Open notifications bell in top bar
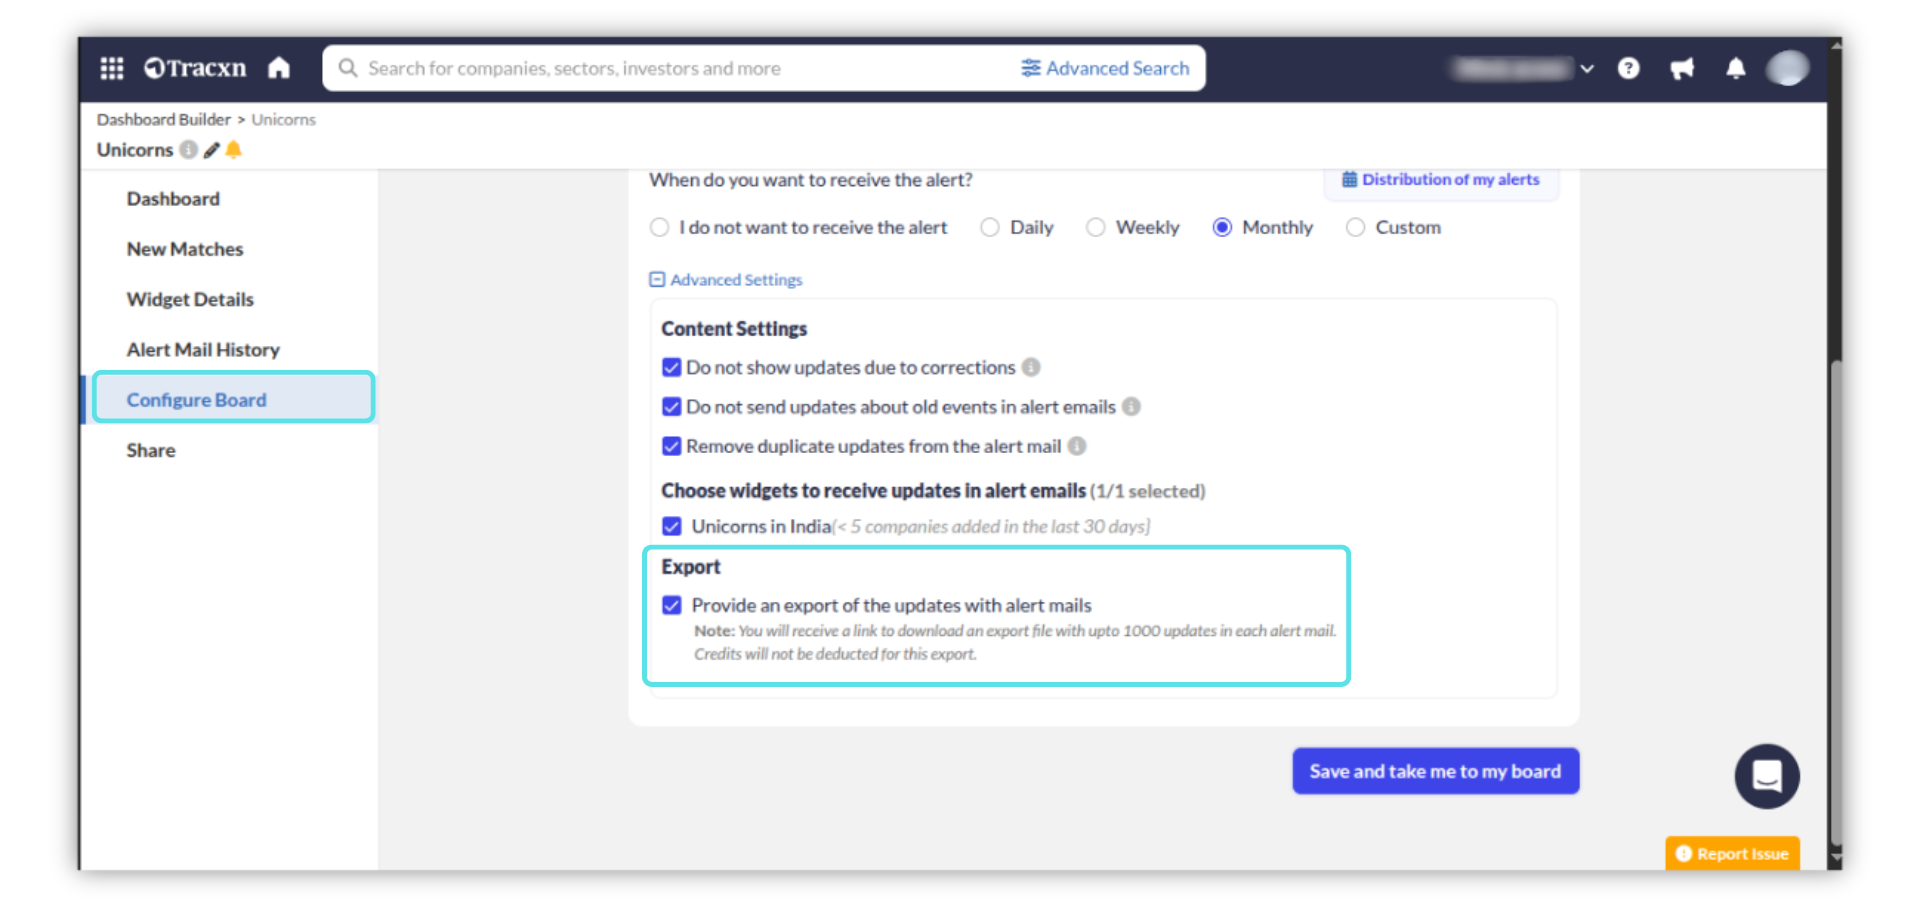This screenshot has height=917, width=1920. 1735,68
